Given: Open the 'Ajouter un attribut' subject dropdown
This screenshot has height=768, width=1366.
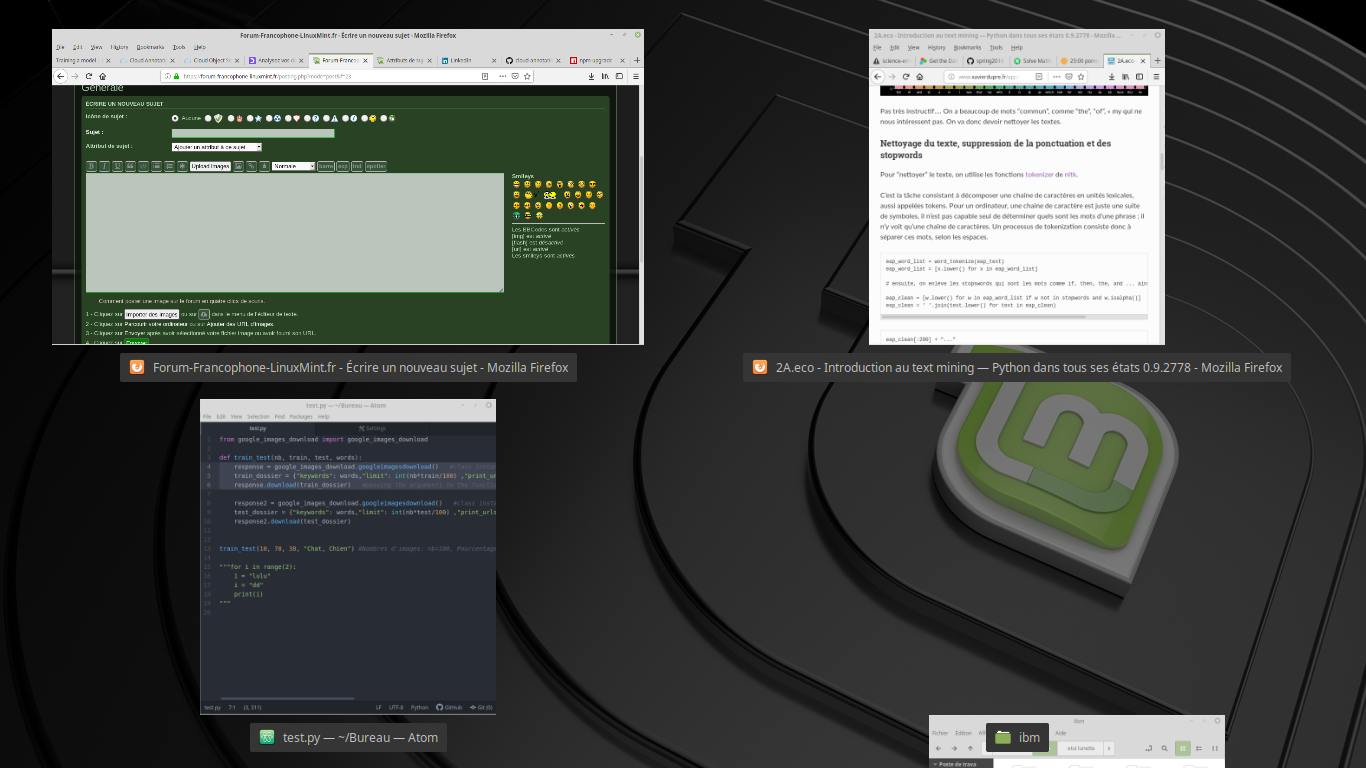Looking at the screenshot, I should [216, 147].
